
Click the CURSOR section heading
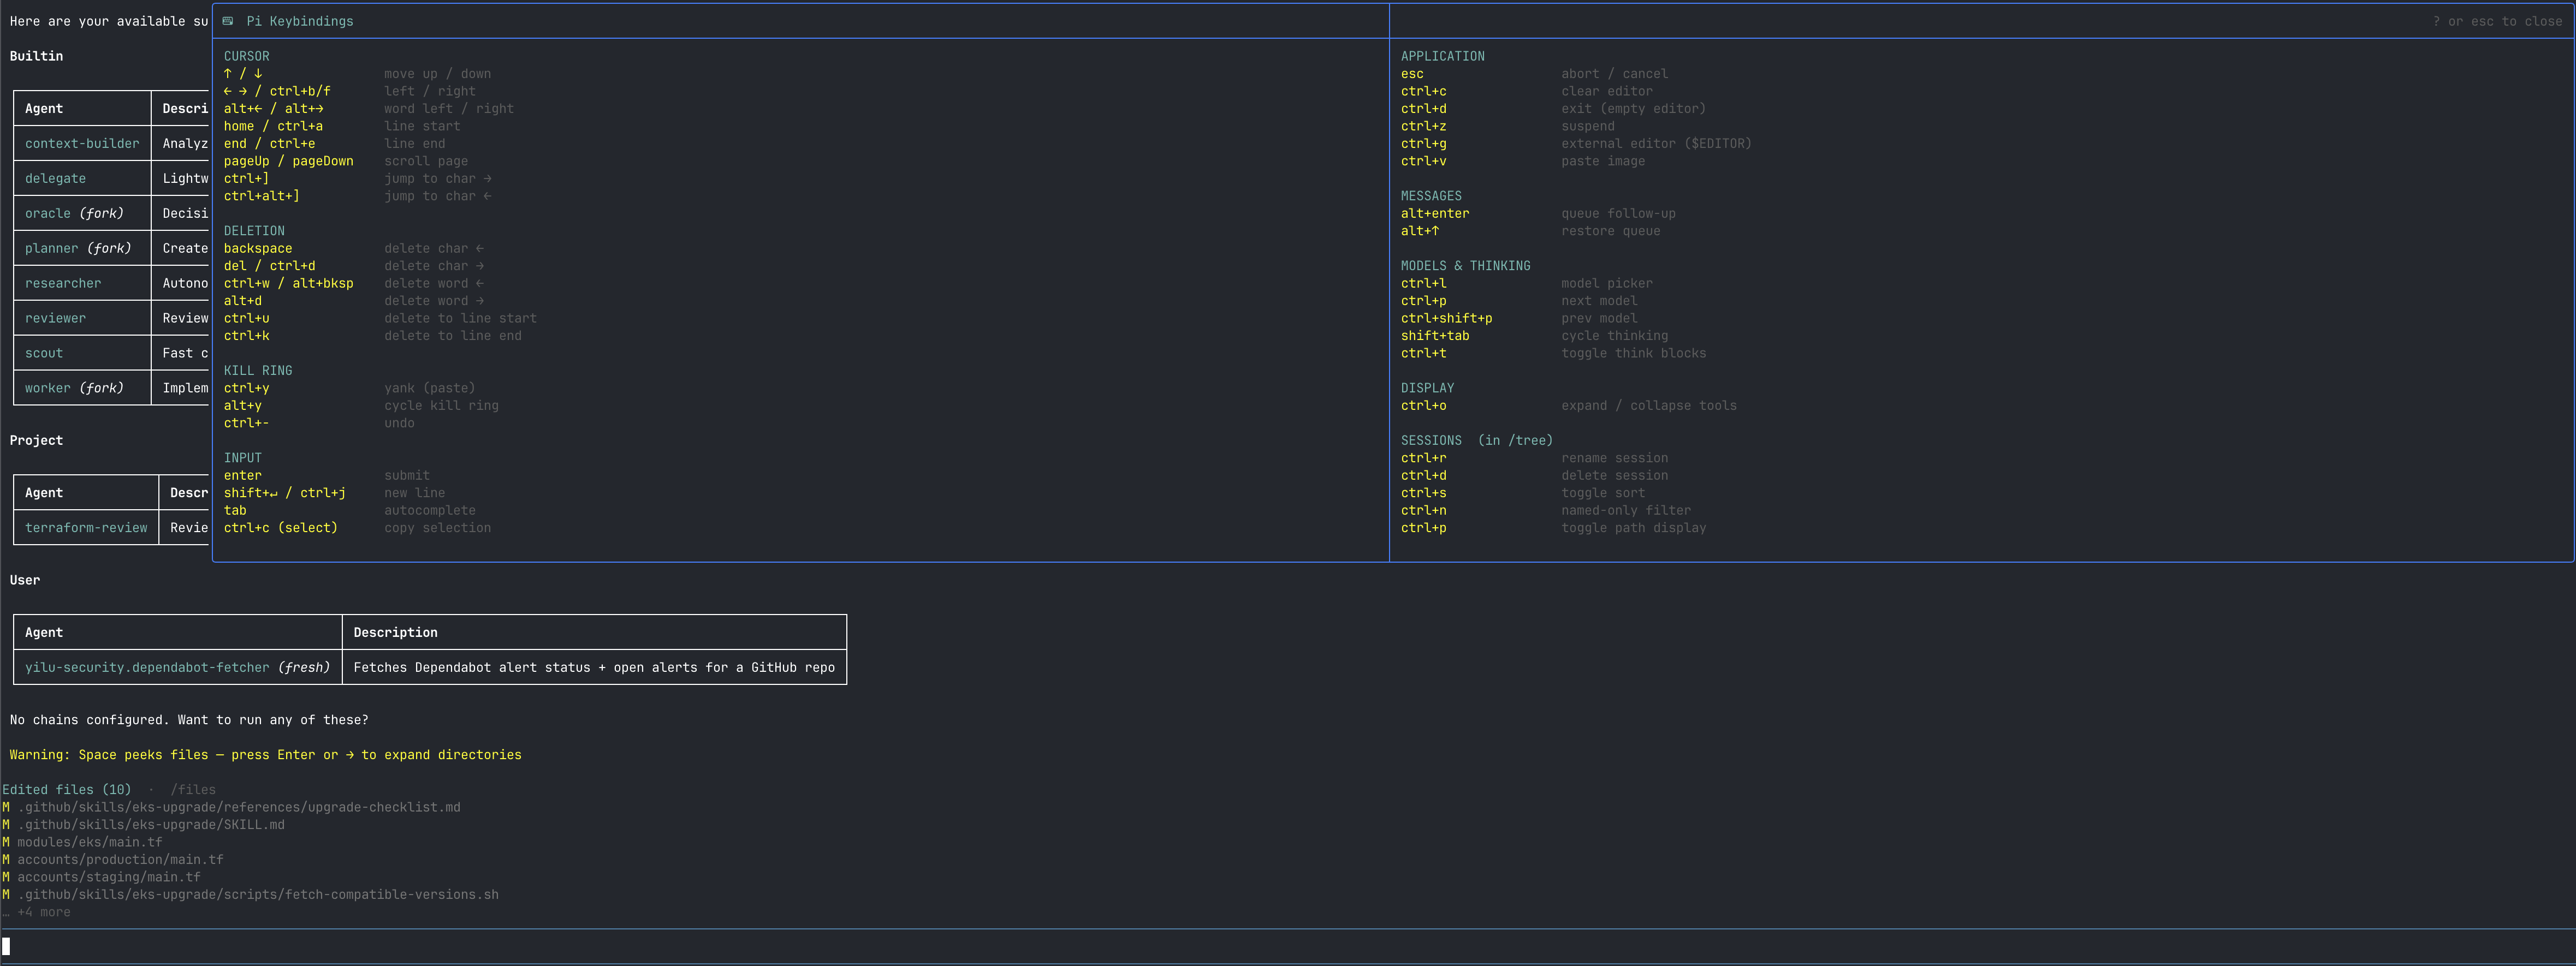click(247, 56)
